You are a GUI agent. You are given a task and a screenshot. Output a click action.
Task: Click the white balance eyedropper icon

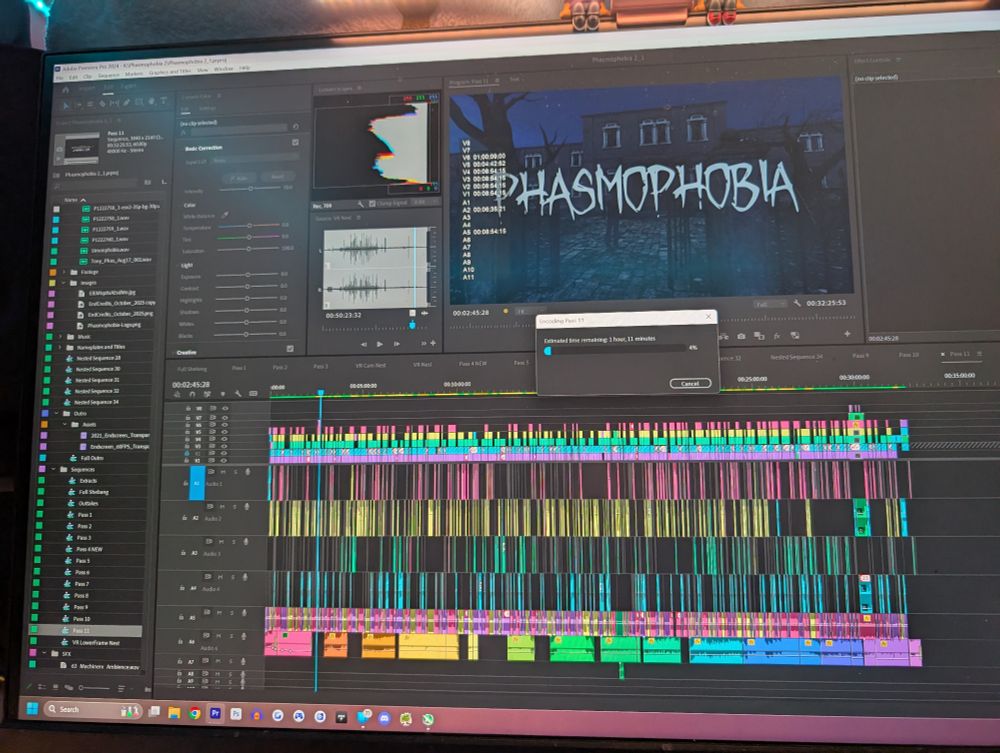tap(224, 216)
